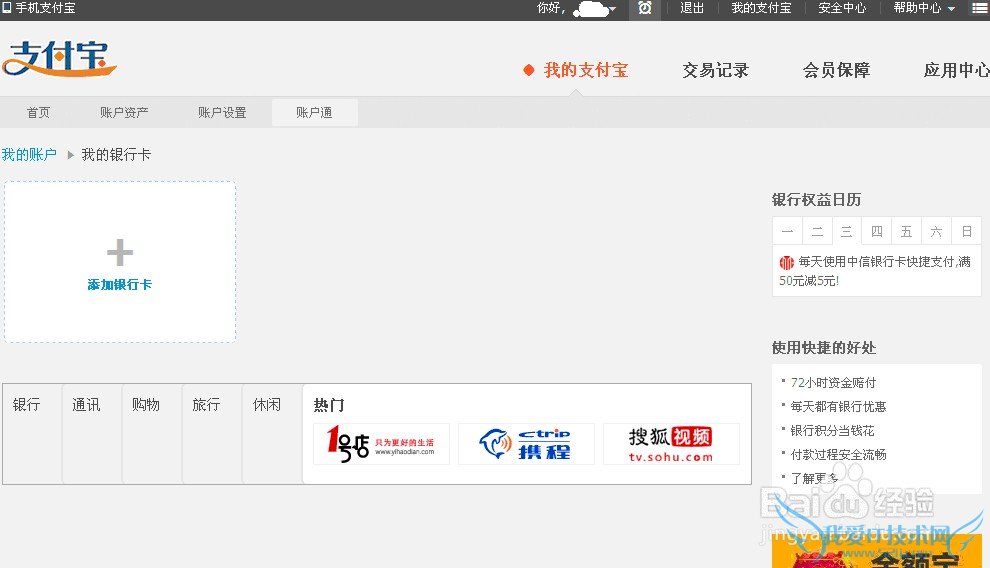Click the mobile phone icon beside 手机支付宝
Image resolution: width=990 pixels, height=568 pixels.
coord(6,8)
